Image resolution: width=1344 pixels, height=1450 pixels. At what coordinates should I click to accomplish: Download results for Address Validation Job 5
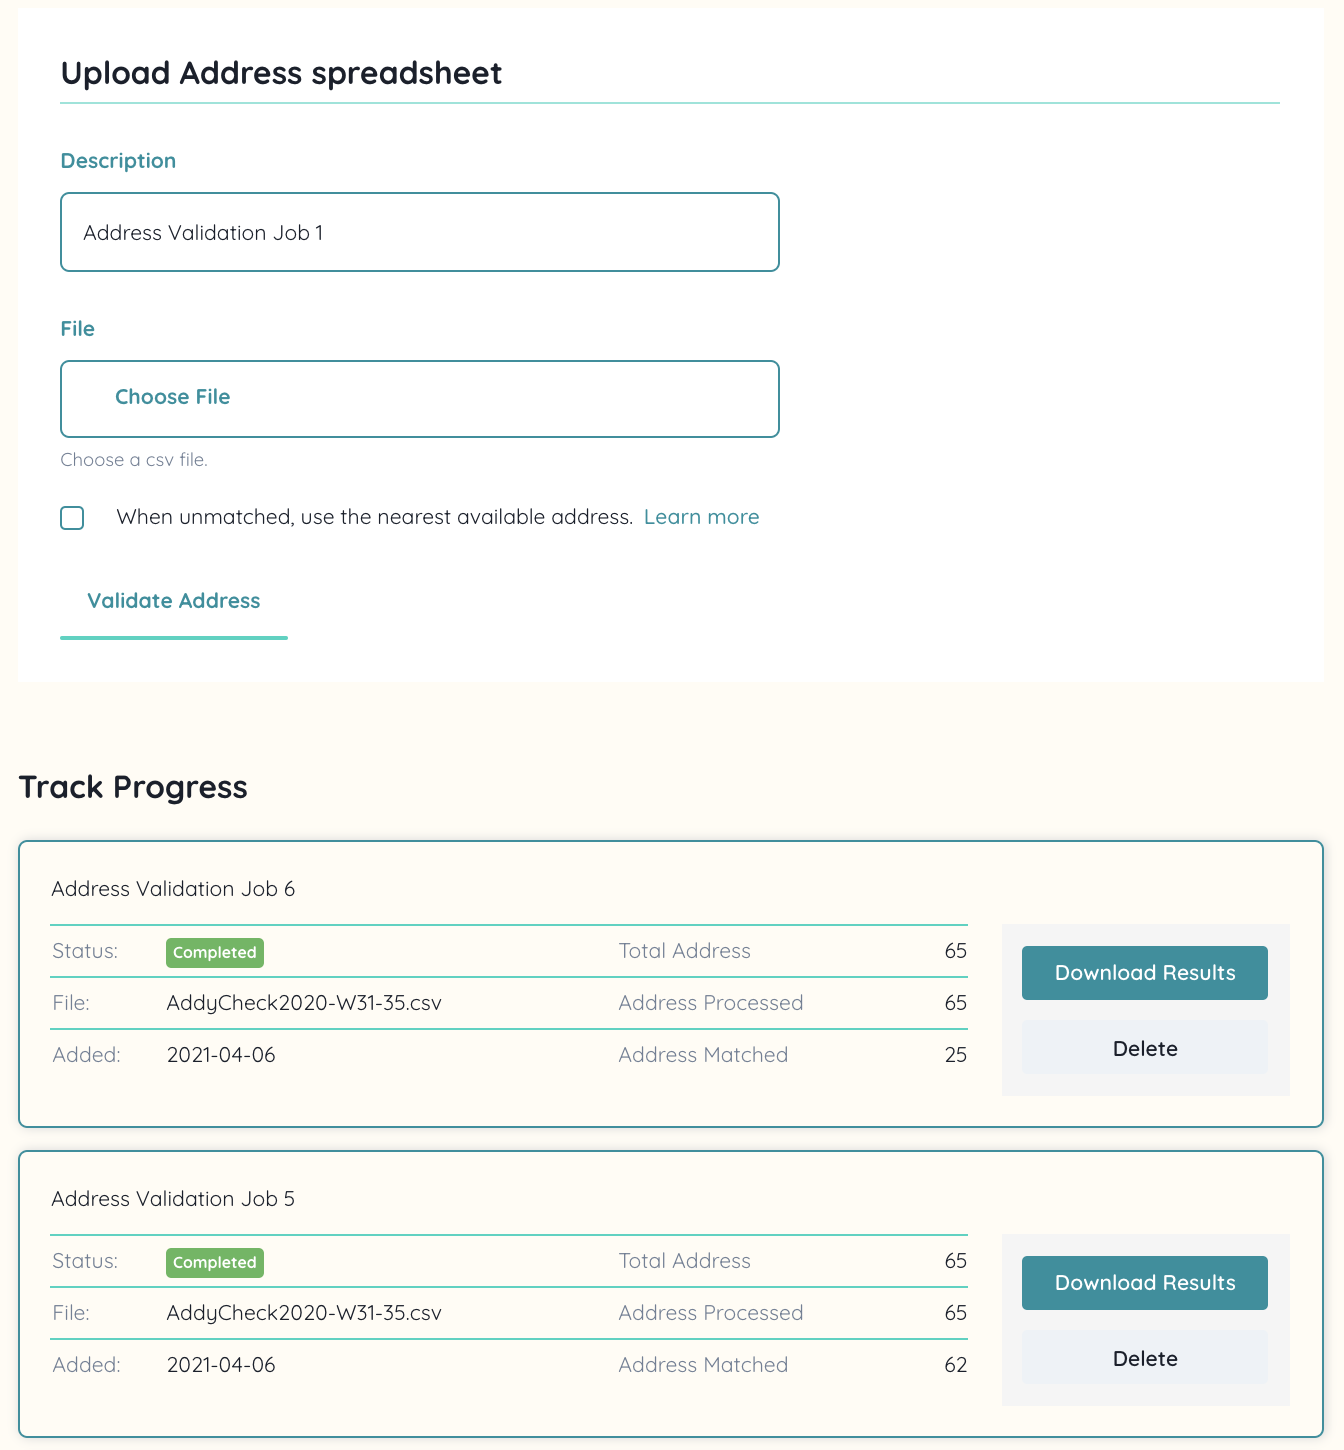point(1144,1282)
